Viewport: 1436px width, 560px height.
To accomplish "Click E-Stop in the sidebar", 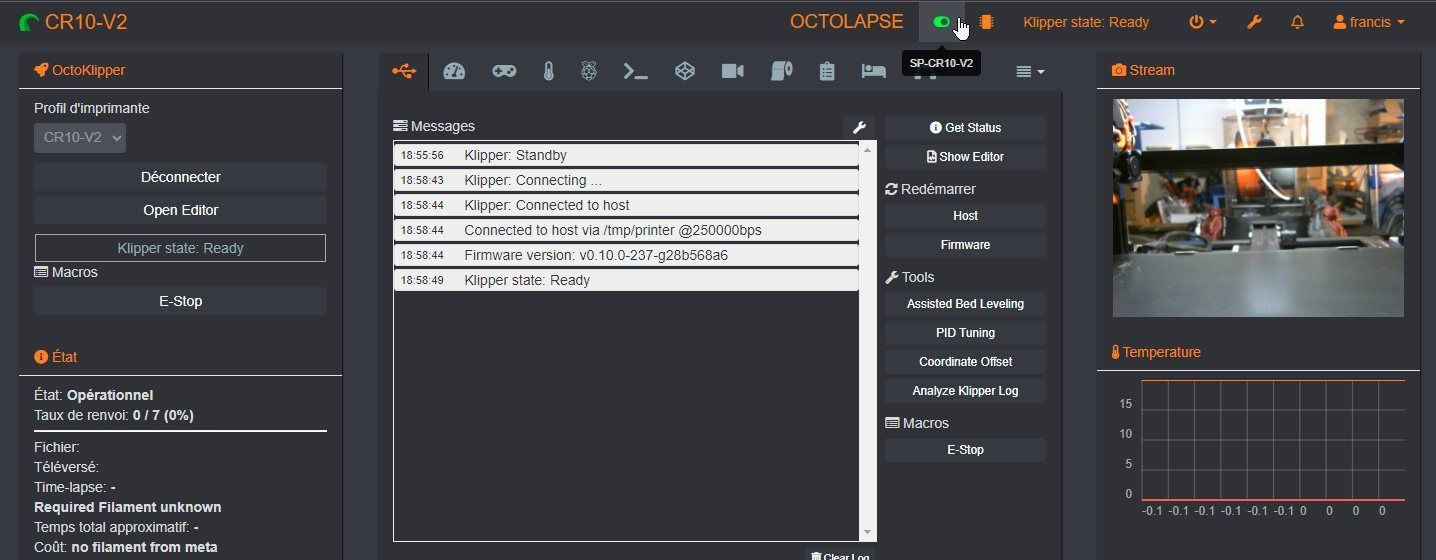I will pos(180,301).
